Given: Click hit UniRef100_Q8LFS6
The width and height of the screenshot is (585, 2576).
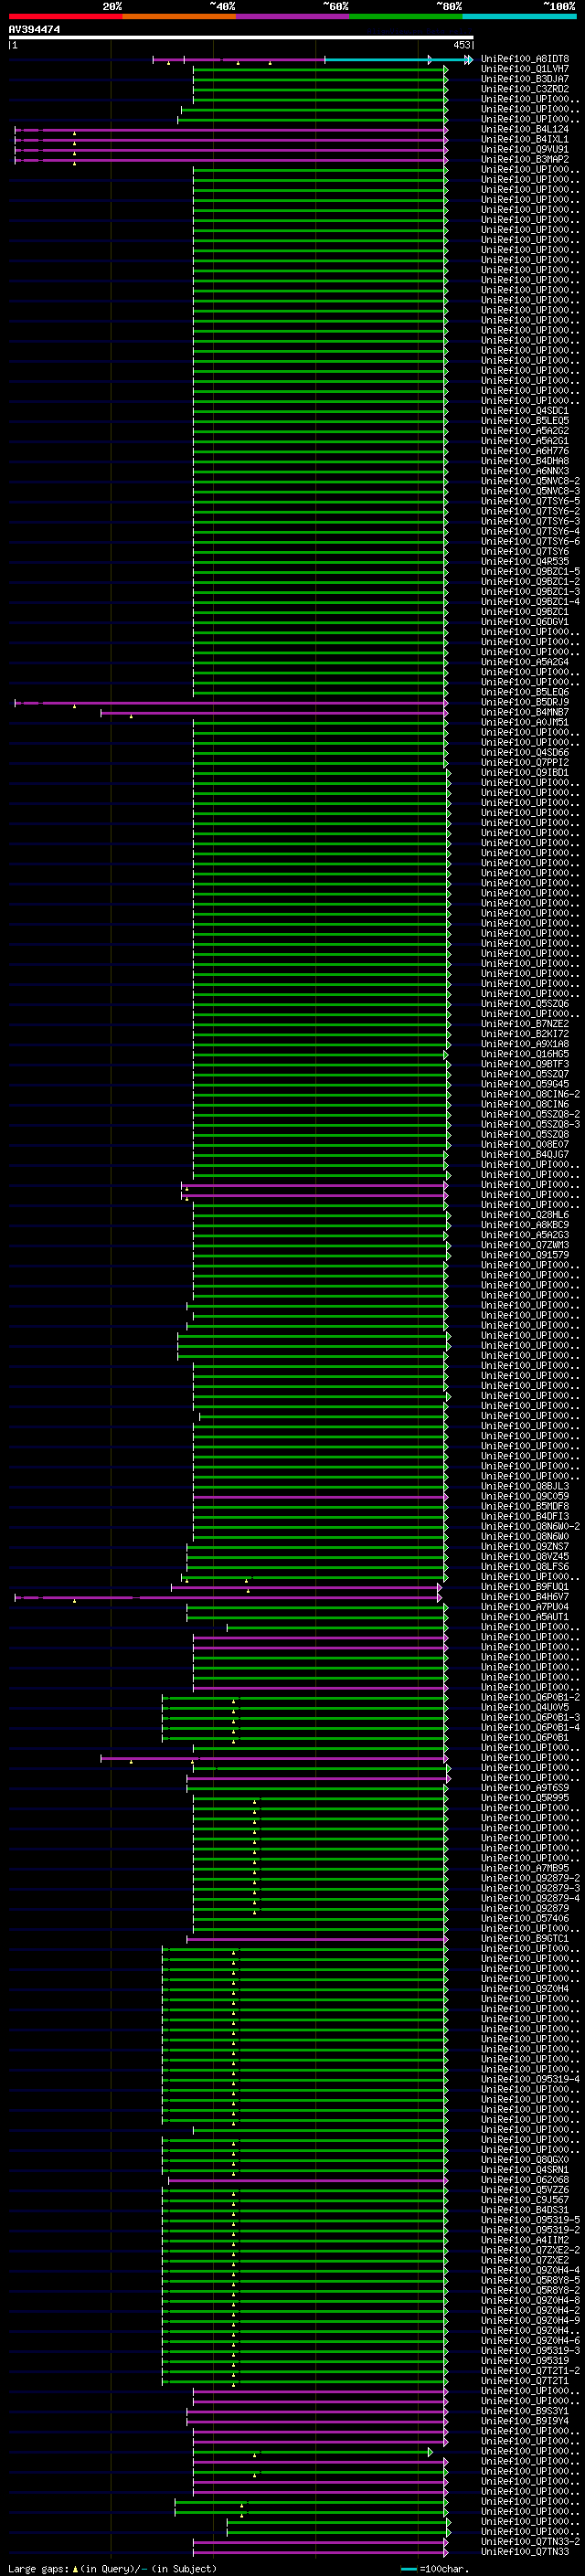Looking at the screenshot, I should pos(525,1567).
